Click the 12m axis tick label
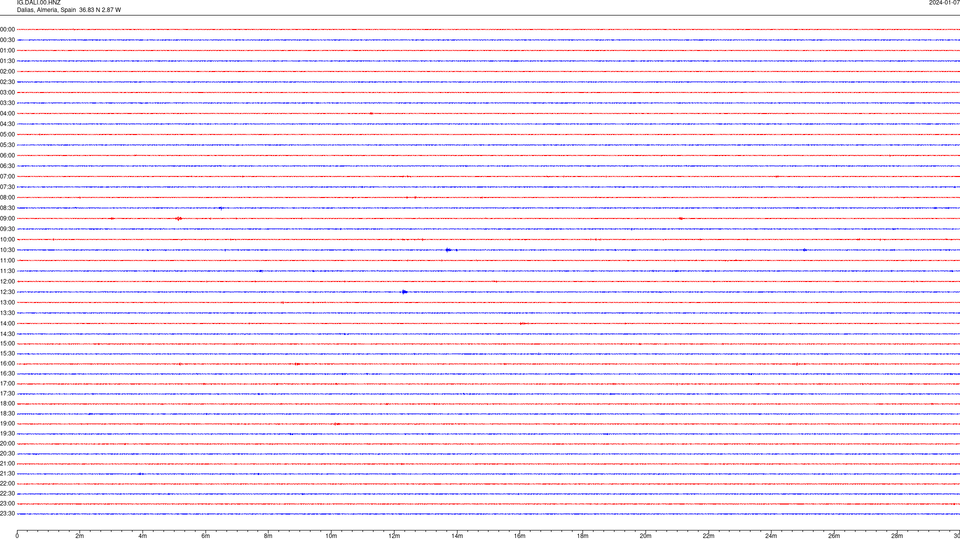This screenshot has height=540, width=960. click(394, 536)
